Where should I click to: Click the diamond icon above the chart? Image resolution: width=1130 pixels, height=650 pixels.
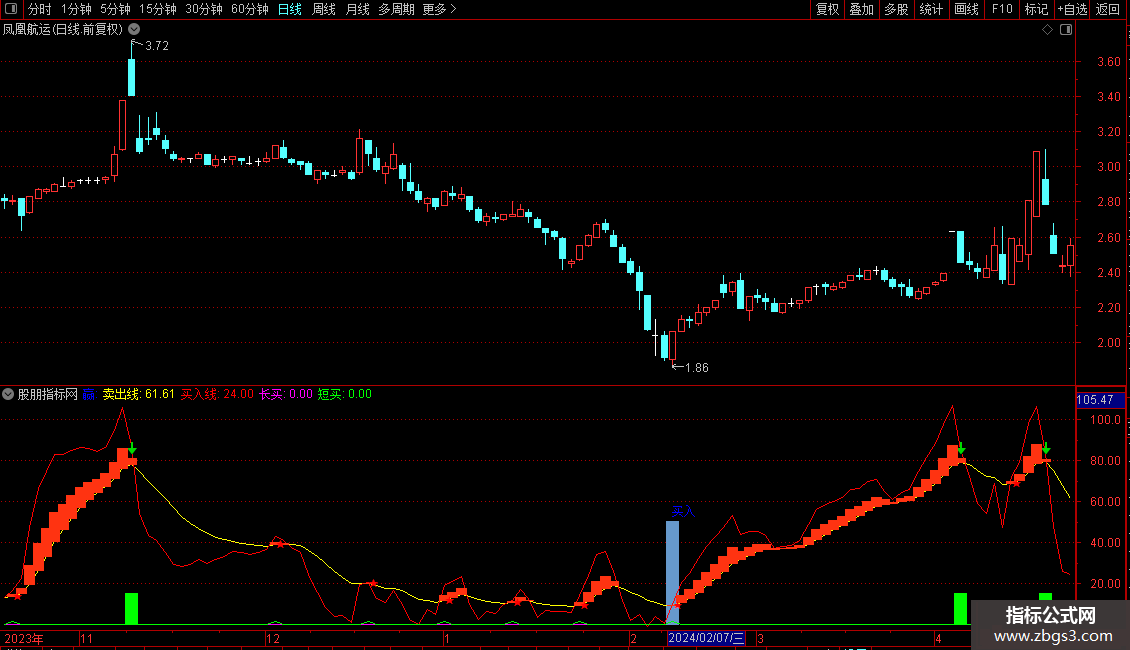[1047, 30]
